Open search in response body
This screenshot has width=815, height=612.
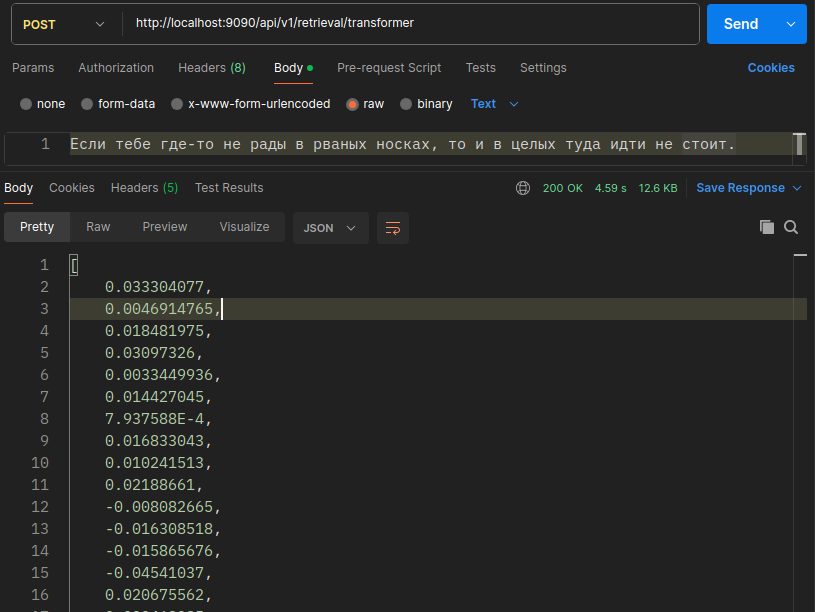coord(791,227)
